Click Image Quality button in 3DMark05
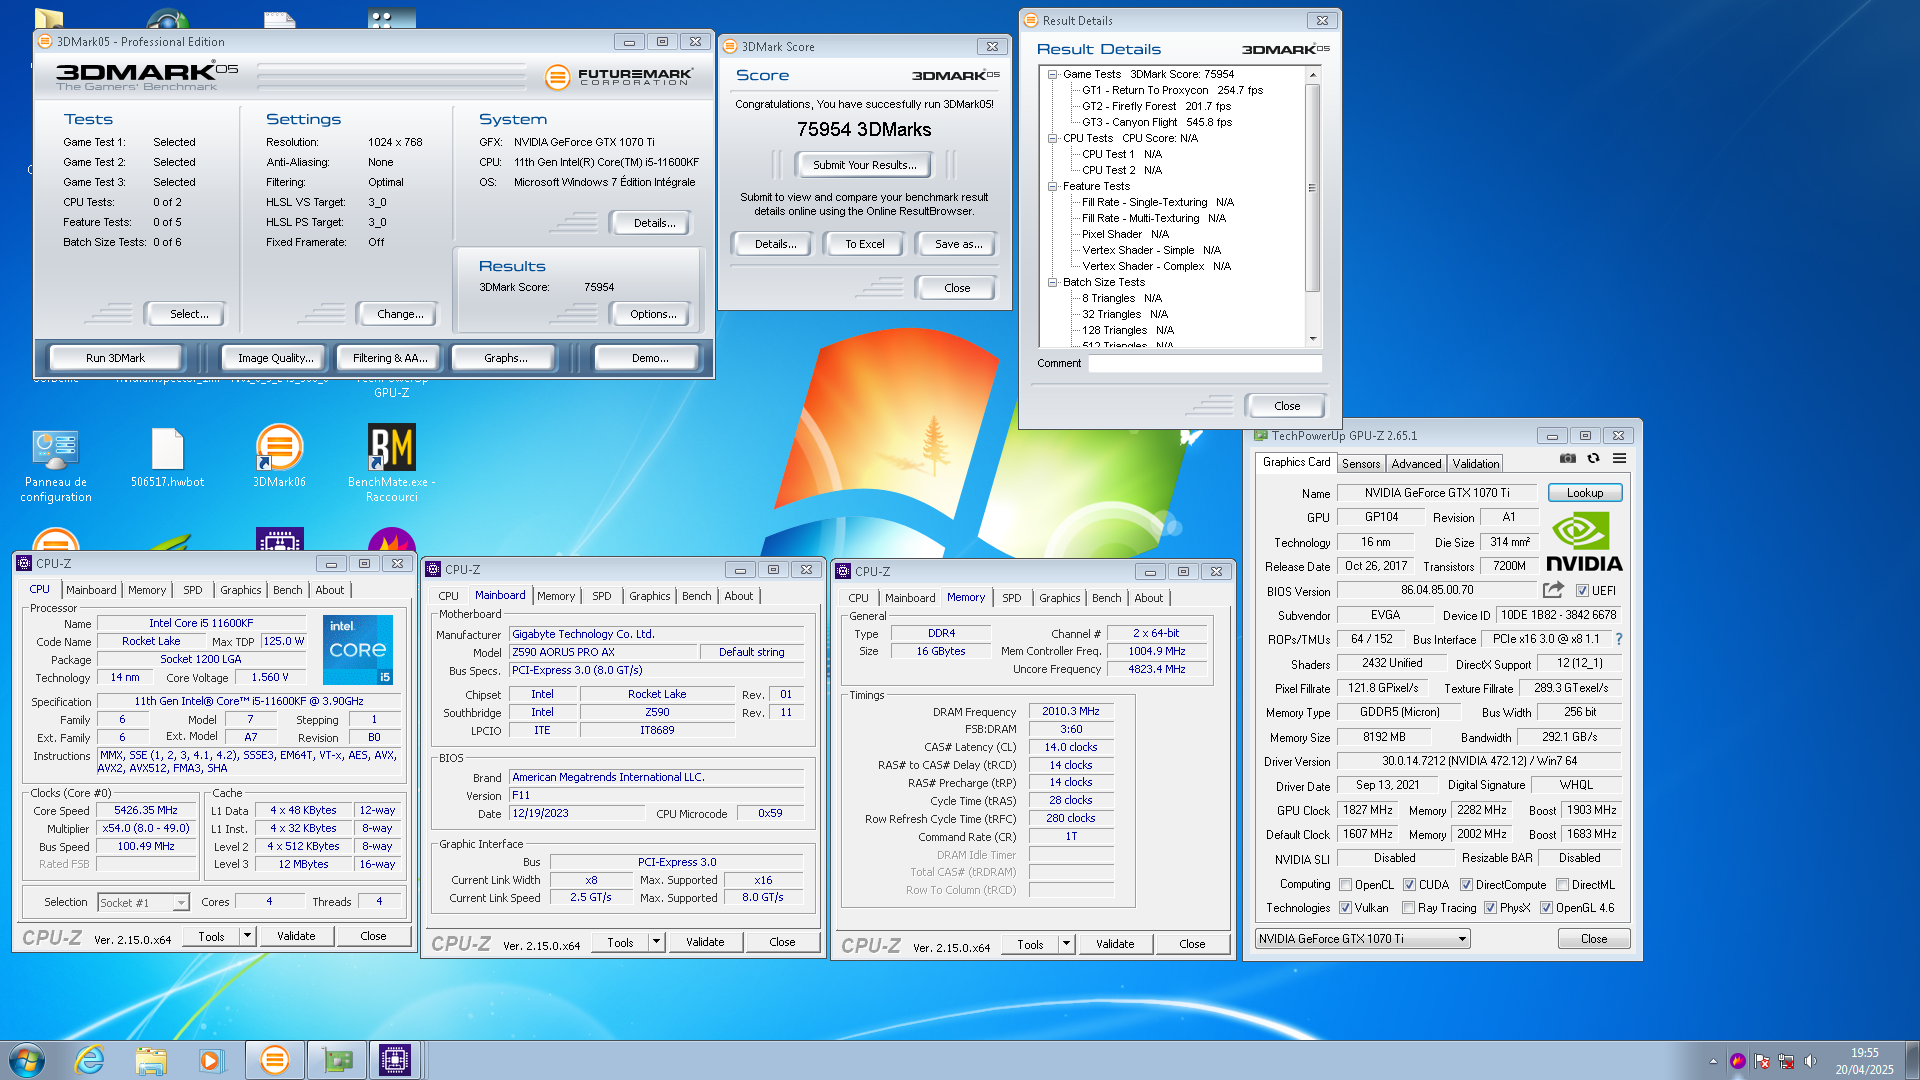 276,358
